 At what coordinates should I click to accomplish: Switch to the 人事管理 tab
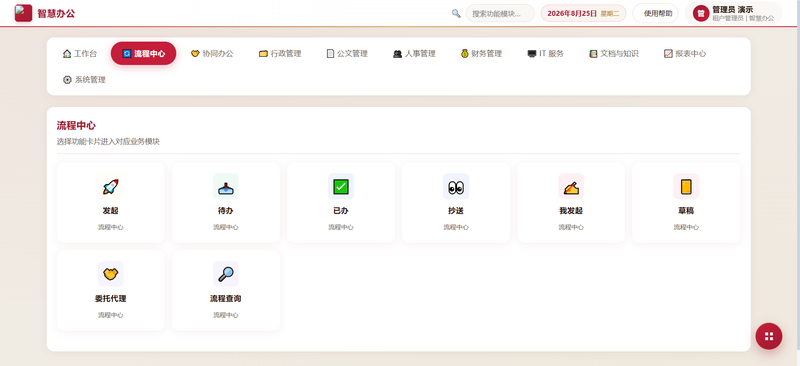coord(414,54)
